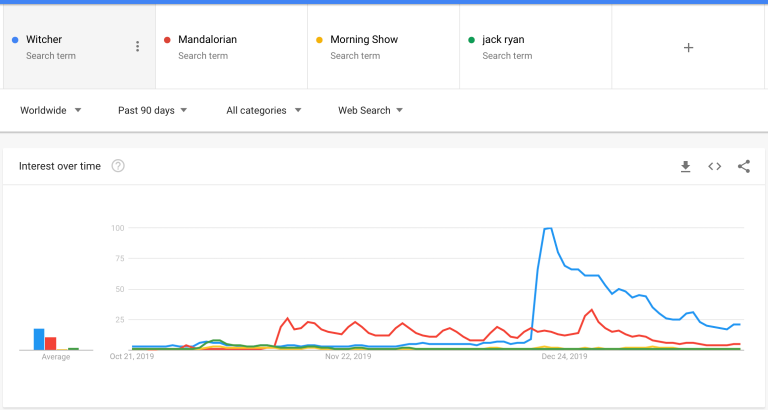
Task: Click the blue Witcher color dot
Action: coord(15,40)
